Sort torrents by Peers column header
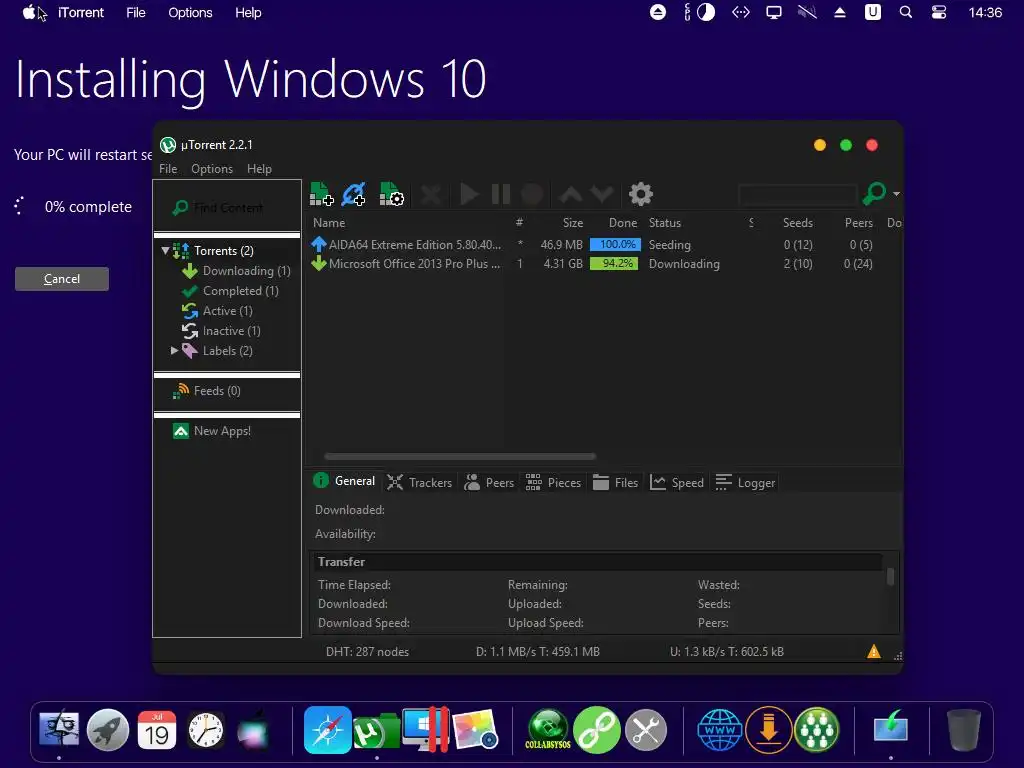 (858, 223)
